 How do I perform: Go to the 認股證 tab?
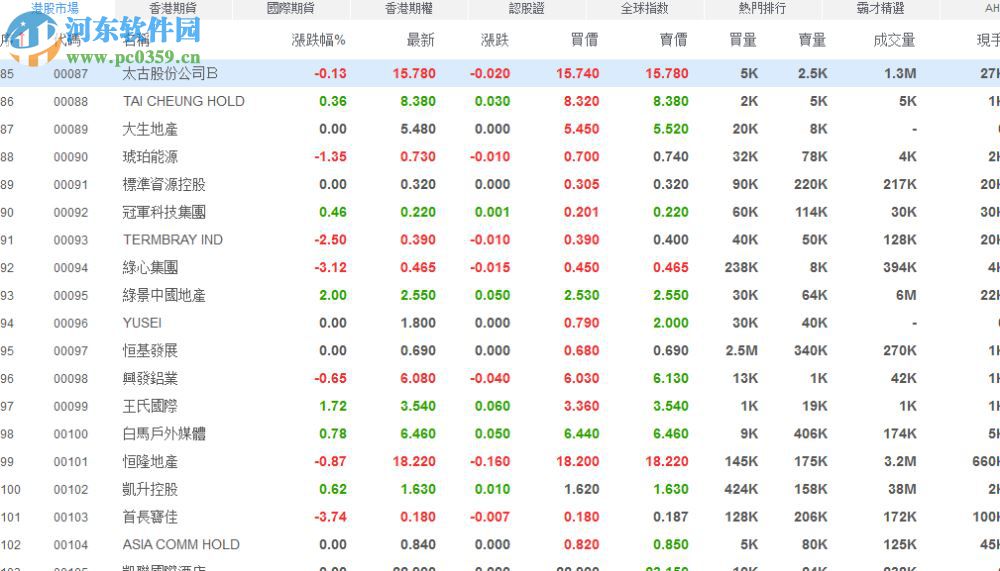527,8
